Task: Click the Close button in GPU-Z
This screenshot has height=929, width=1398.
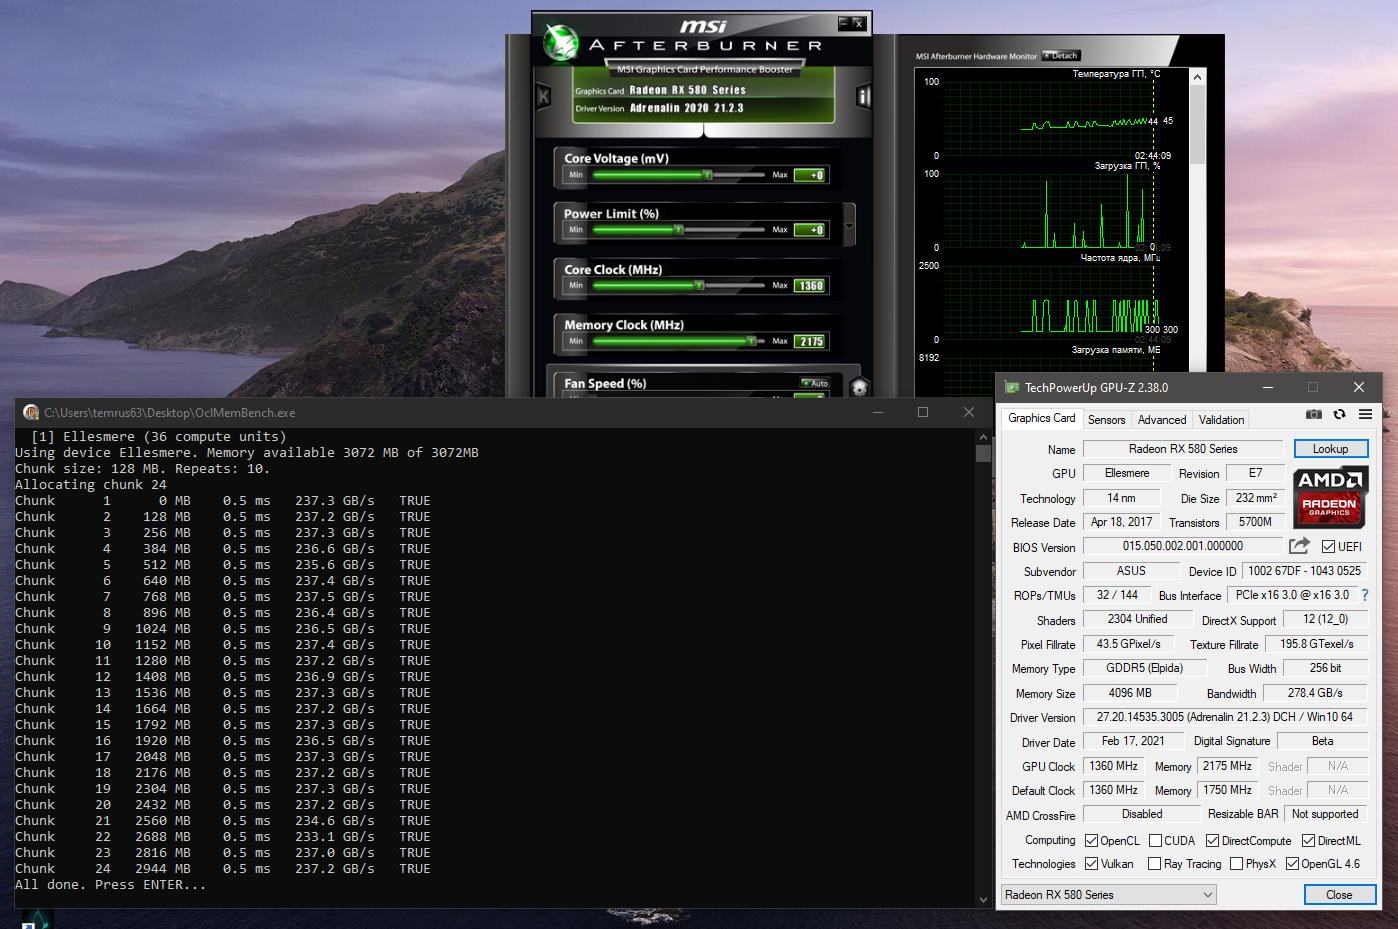Action: click(1339, 895)
